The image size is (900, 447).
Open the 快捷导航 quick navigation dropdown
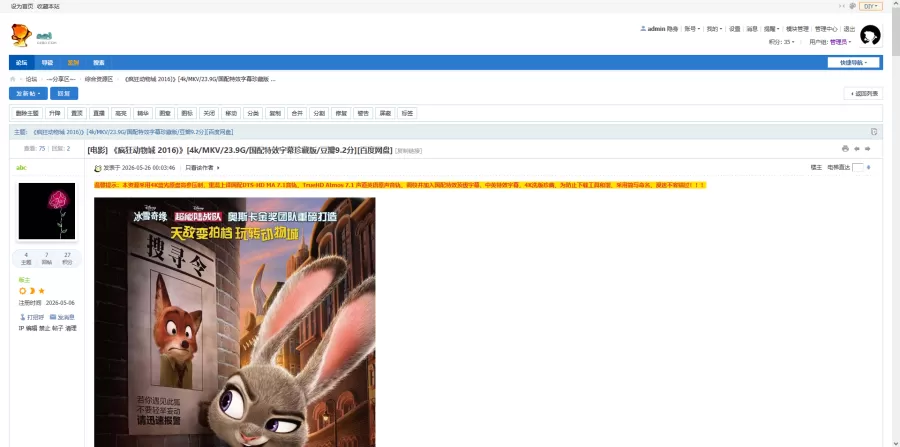coord(854,63)
